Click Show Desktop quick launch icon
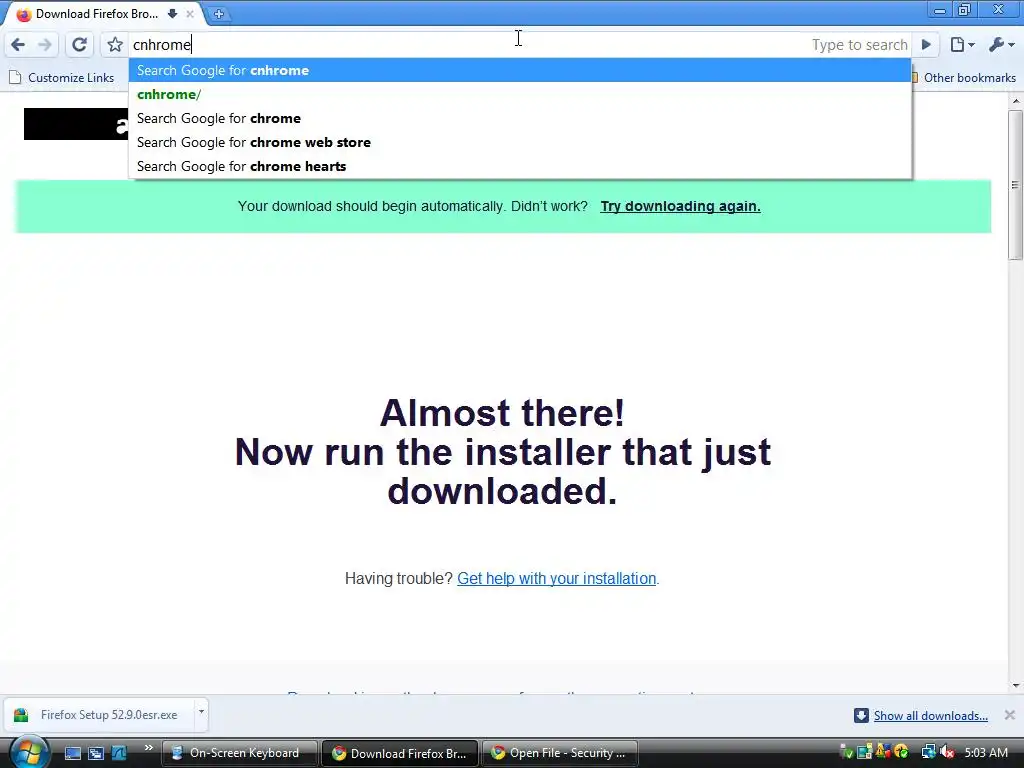The image size is (1024, 768). click(72, 753)
